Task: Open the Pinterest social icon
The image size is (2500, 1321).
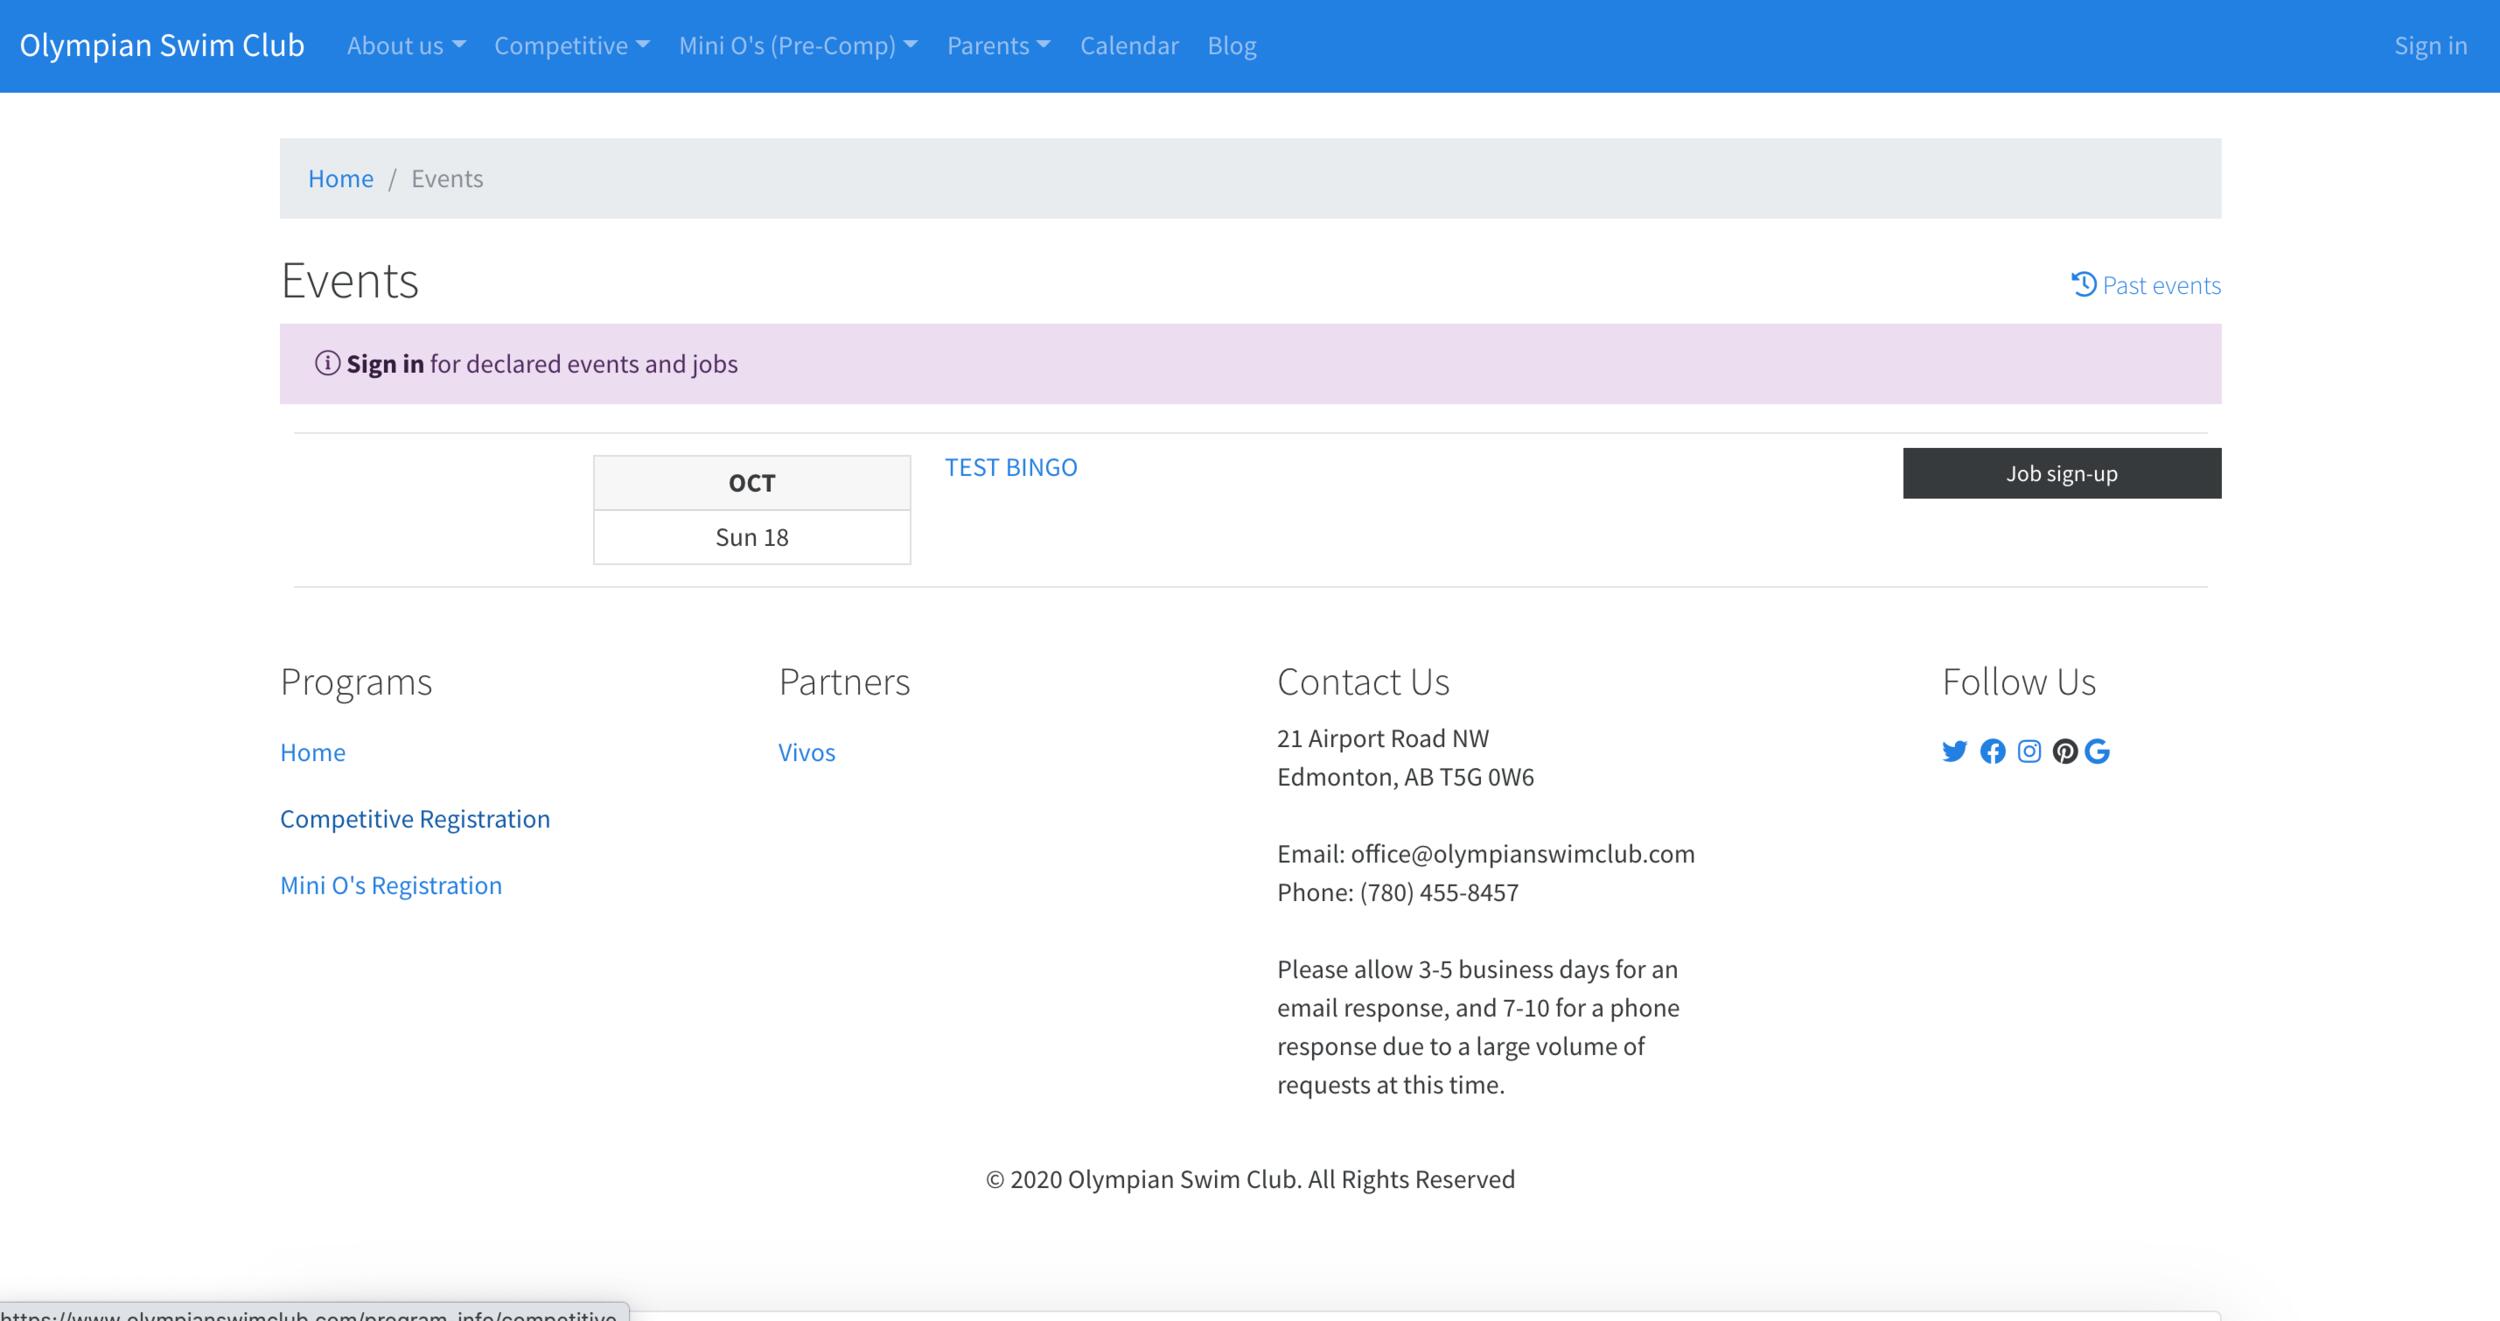Action: coord(2065,751)
